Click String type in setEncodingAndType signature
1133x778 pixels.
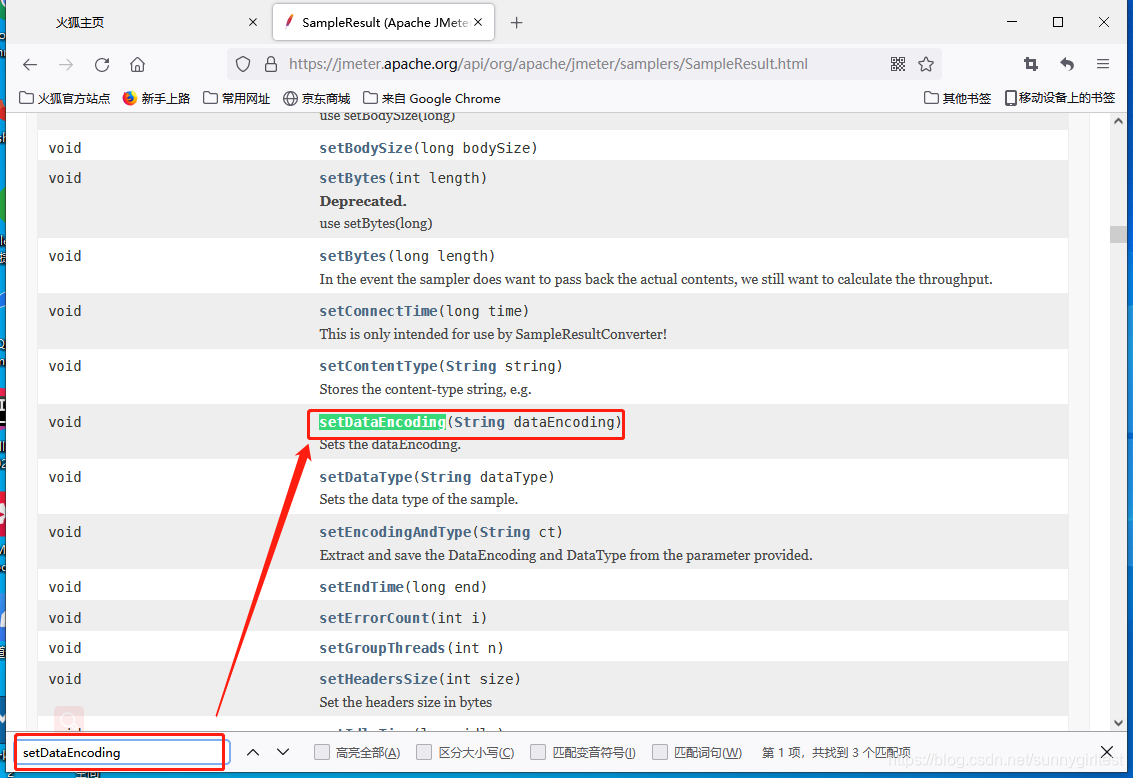tap(505, 532)
